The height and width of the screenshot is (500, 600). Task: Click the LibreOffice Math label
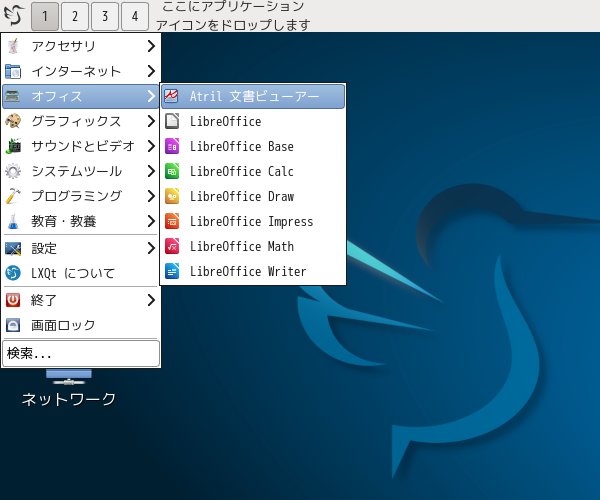click(242, 246)
